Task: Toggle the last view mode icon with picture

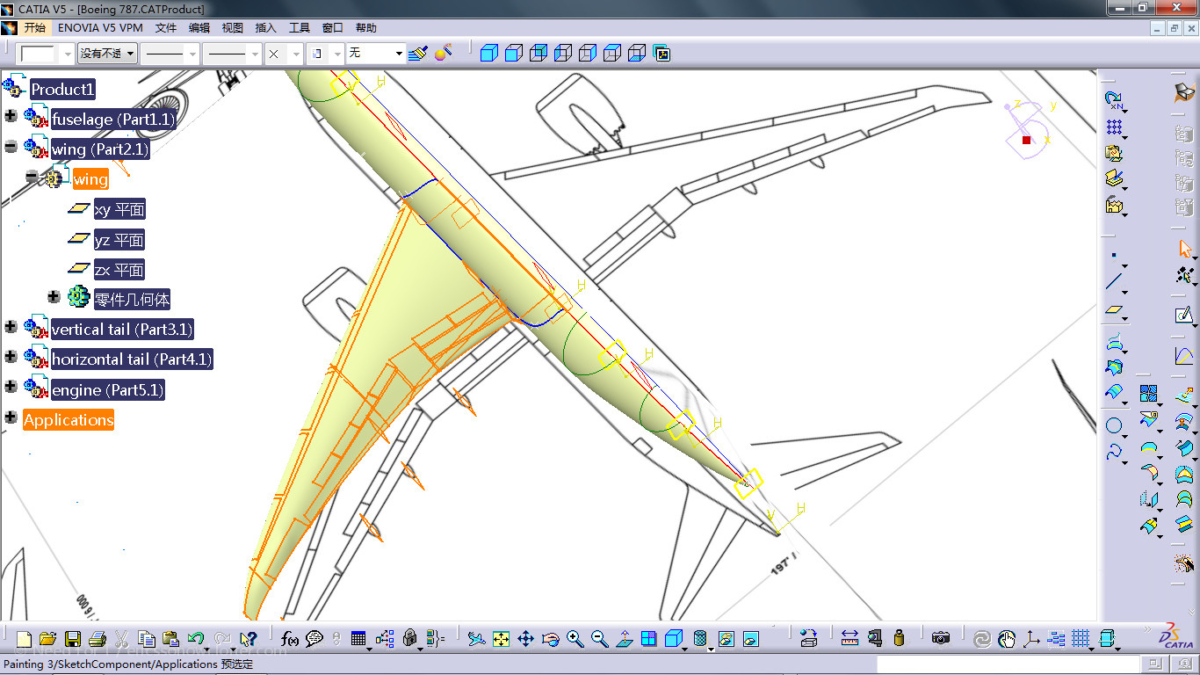Action: [x=662, y=53]
